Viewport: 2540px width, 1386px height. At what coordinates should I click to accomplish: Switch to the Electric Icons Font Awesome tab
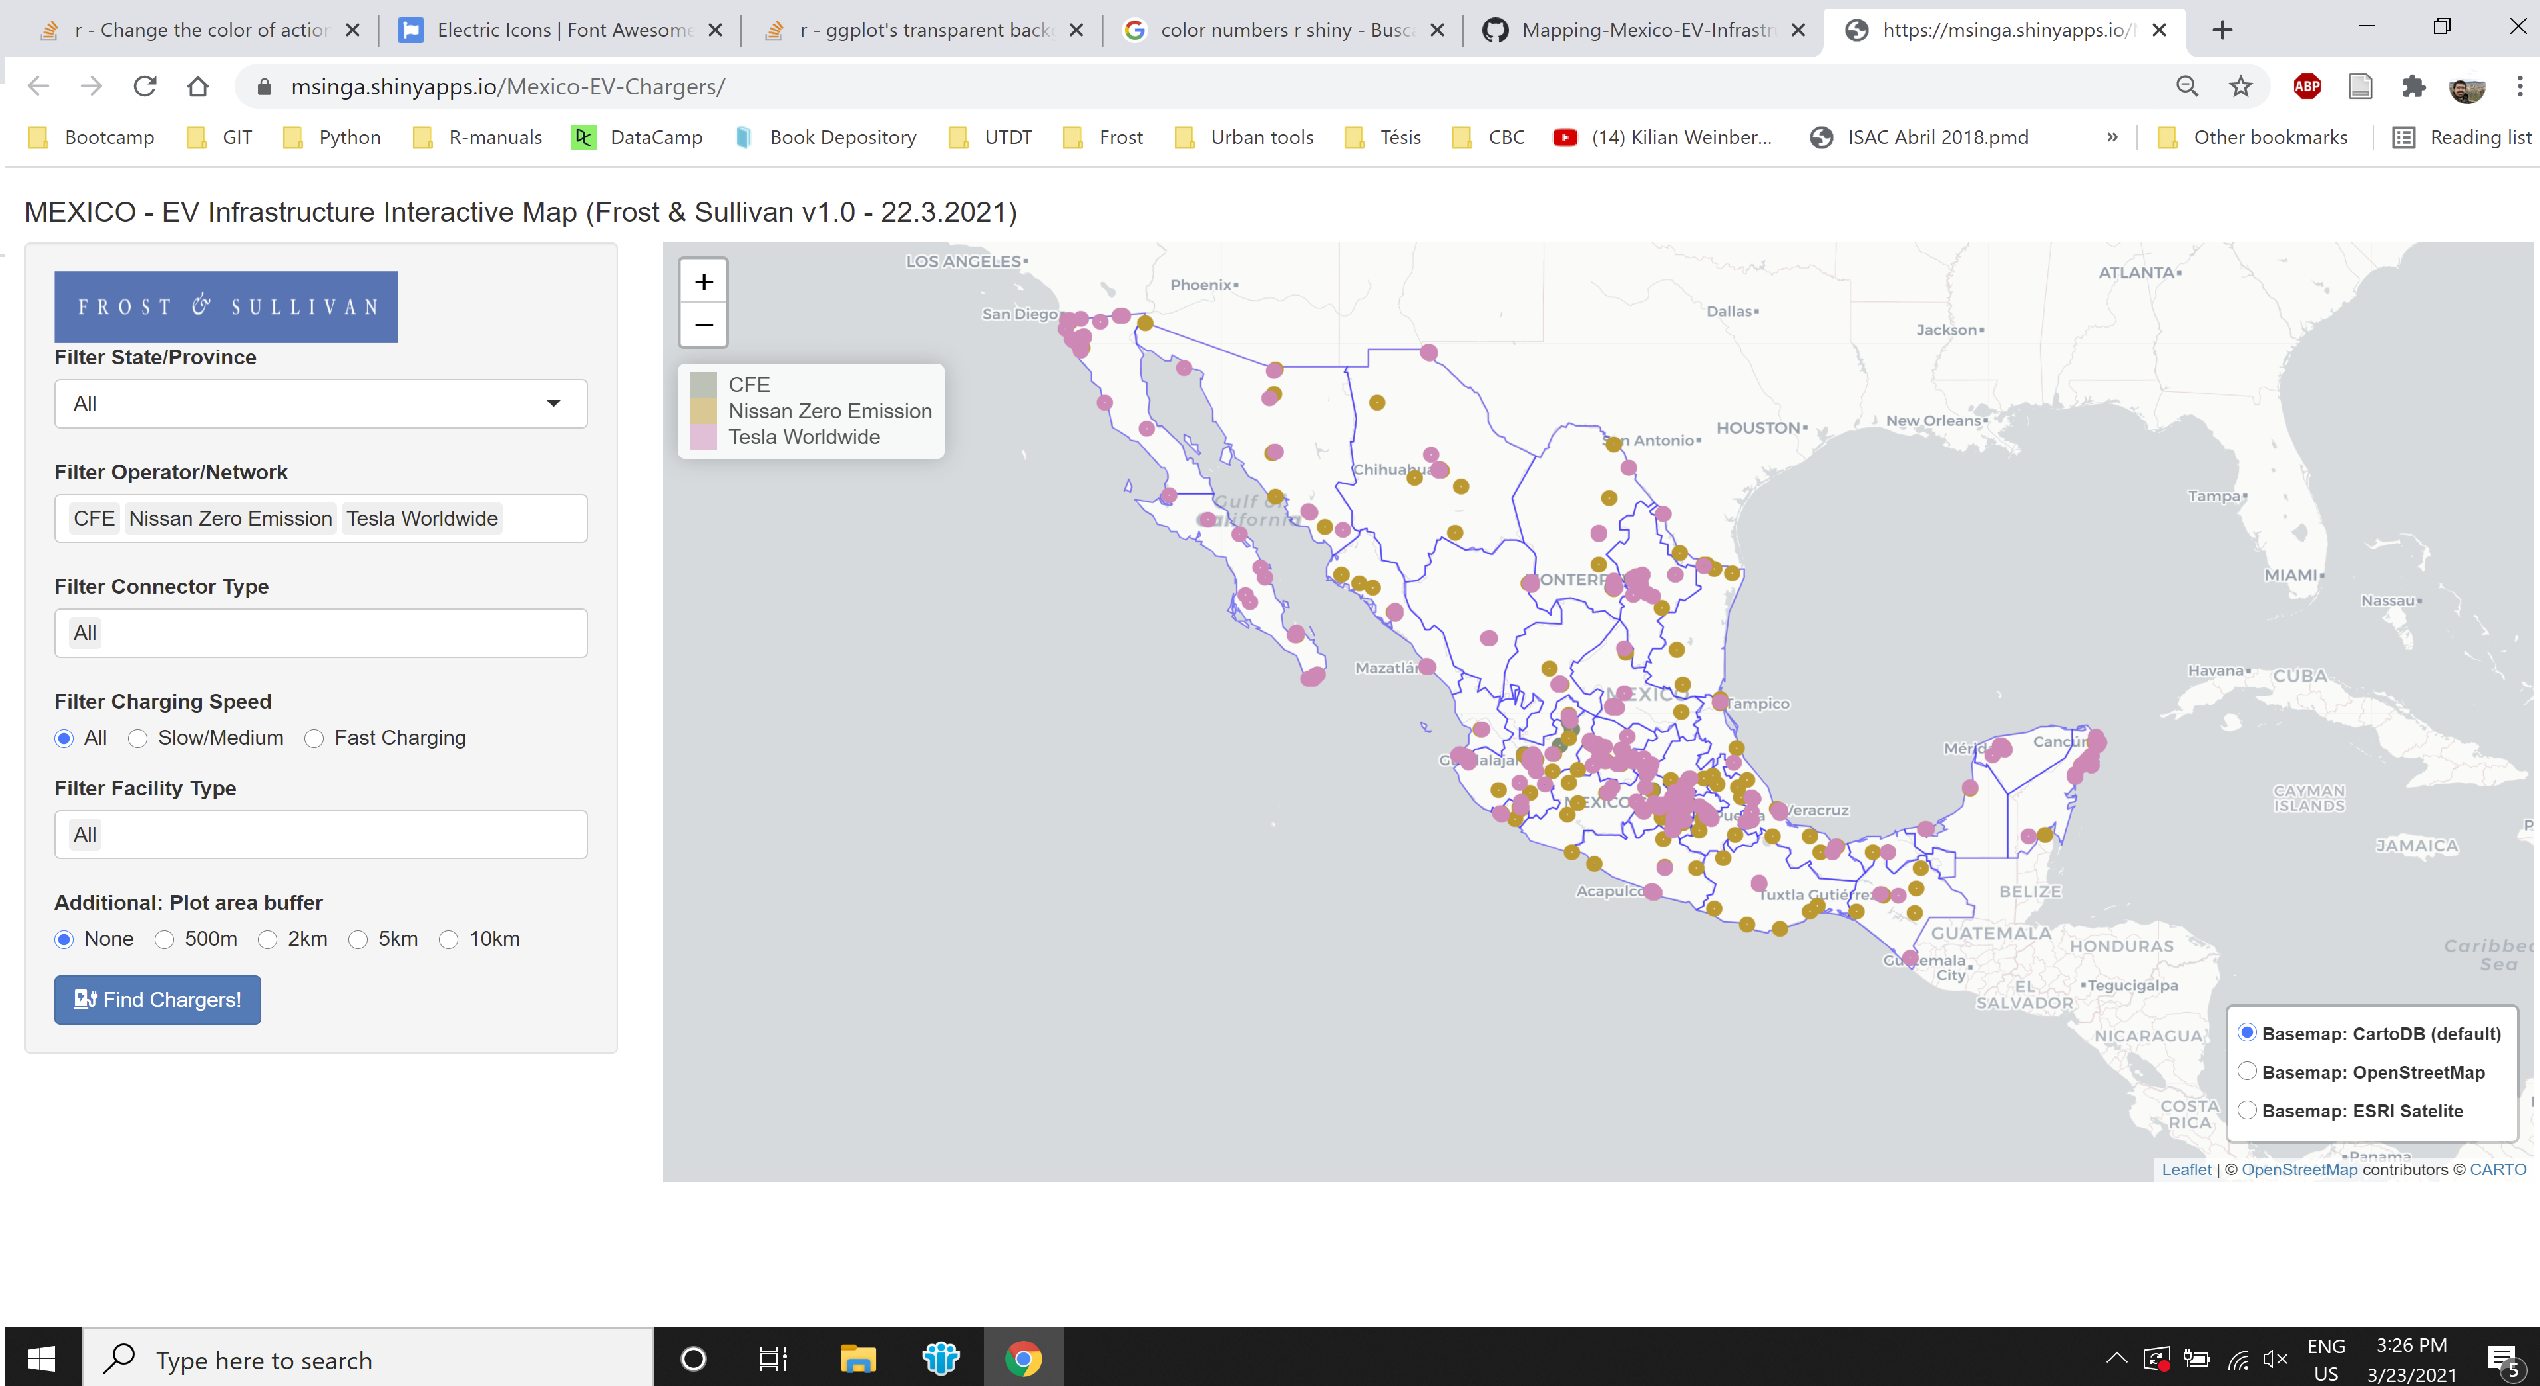point(560,30)
